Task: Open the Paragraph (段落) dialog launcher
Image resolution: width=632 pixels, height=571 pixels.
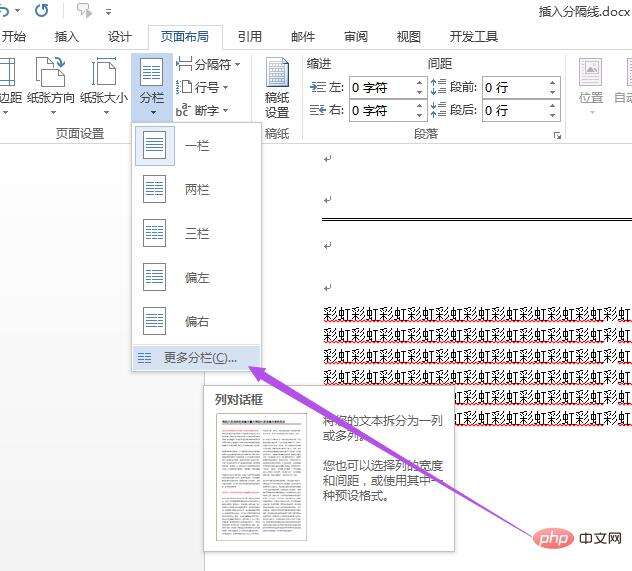Action: point(557,135)
